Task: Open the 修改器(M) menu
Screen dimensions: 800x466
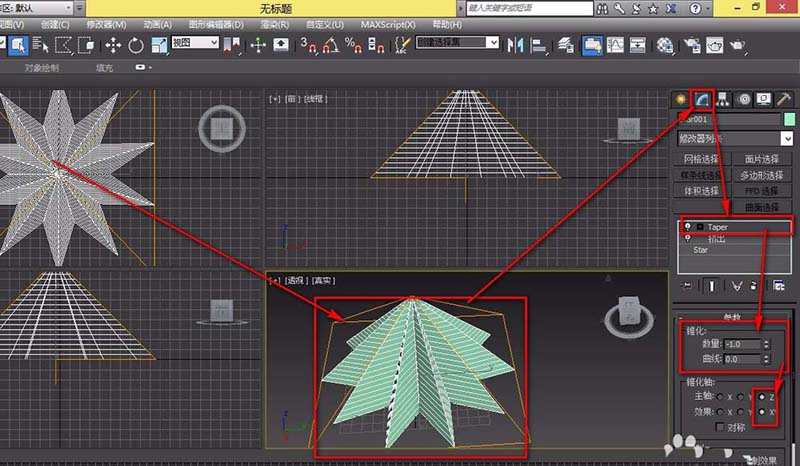Action: pyautogui.click(x=106, y=24)
